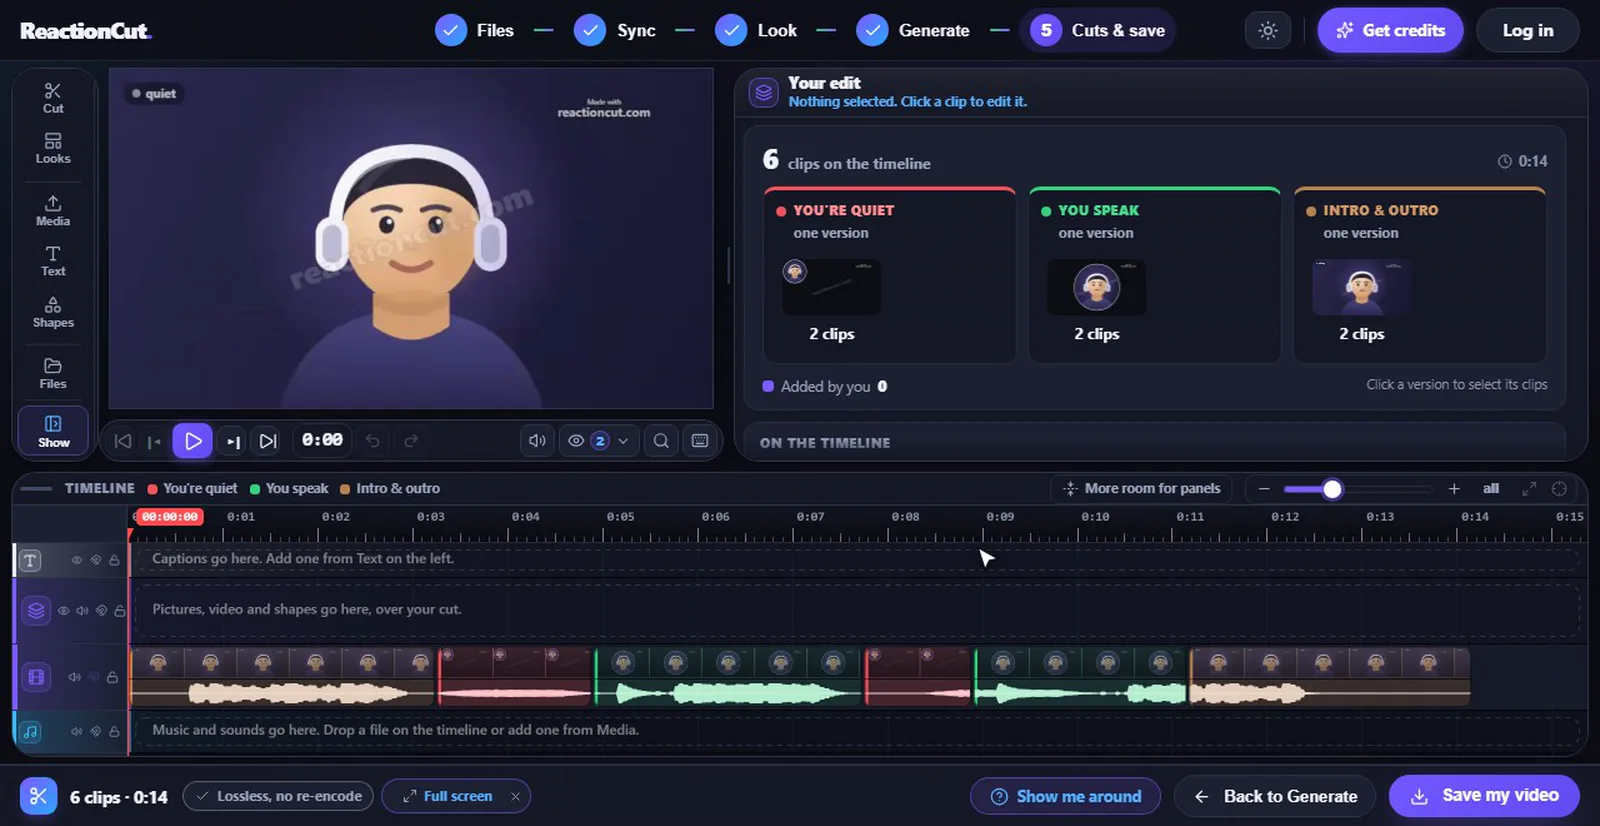
Task: Select the You're Quiet version card
Action: tap(889, 274)
